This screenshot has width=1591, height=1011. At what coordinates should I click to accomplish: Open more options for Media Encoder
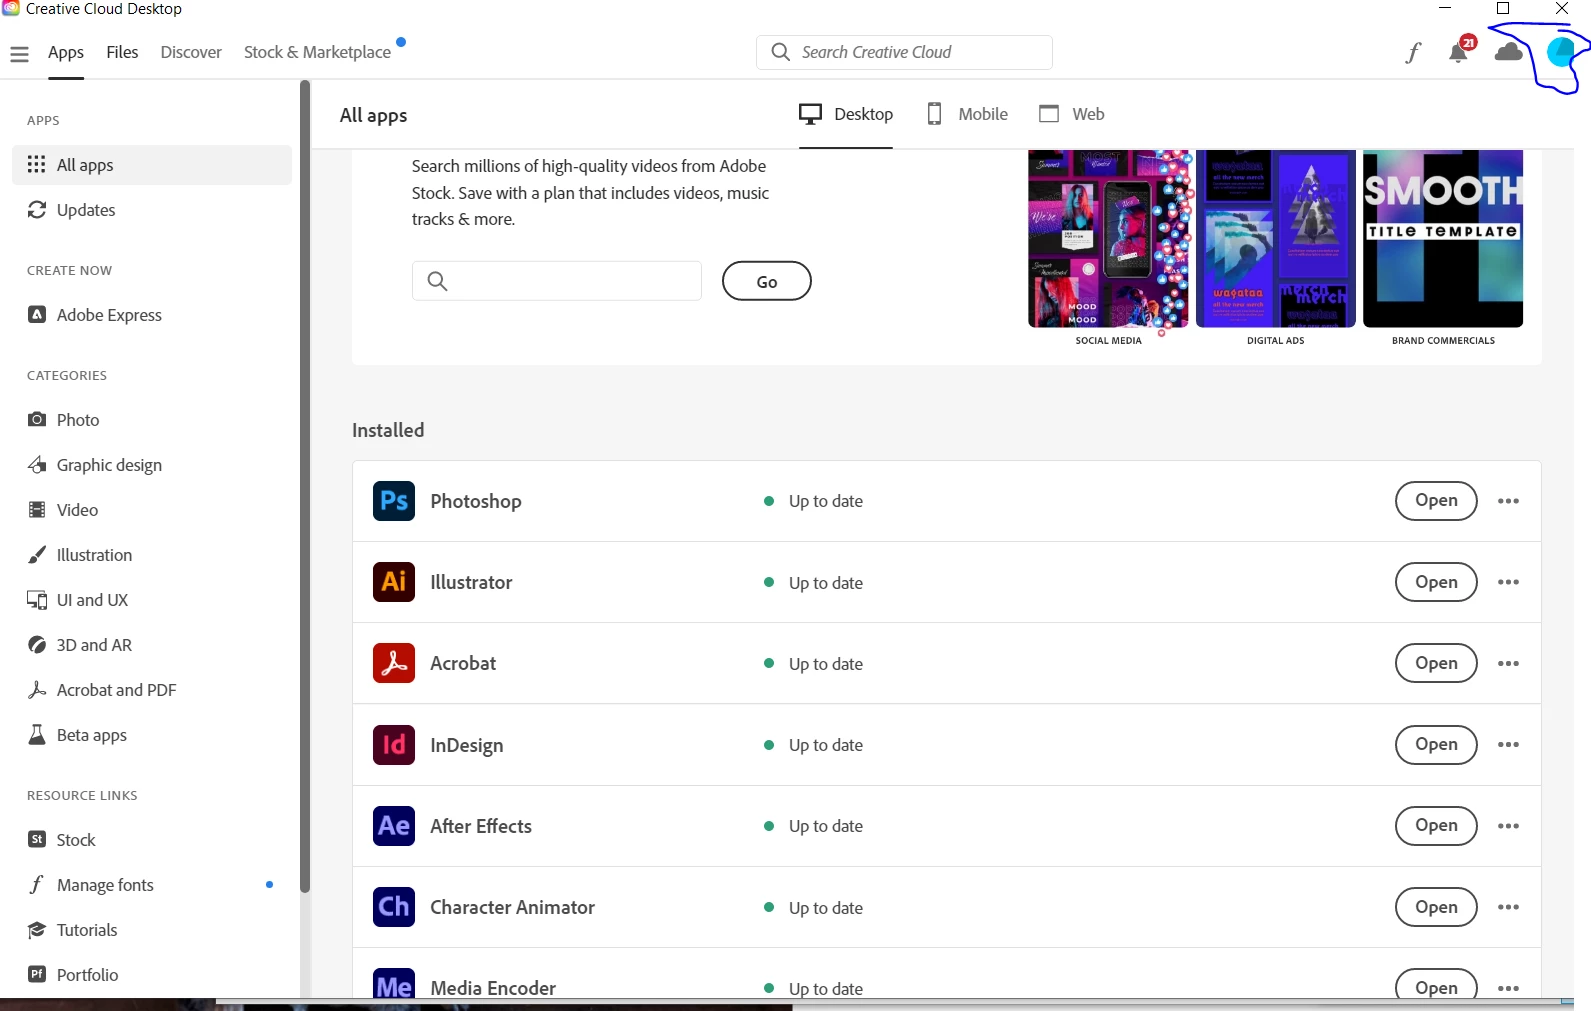1508,988
